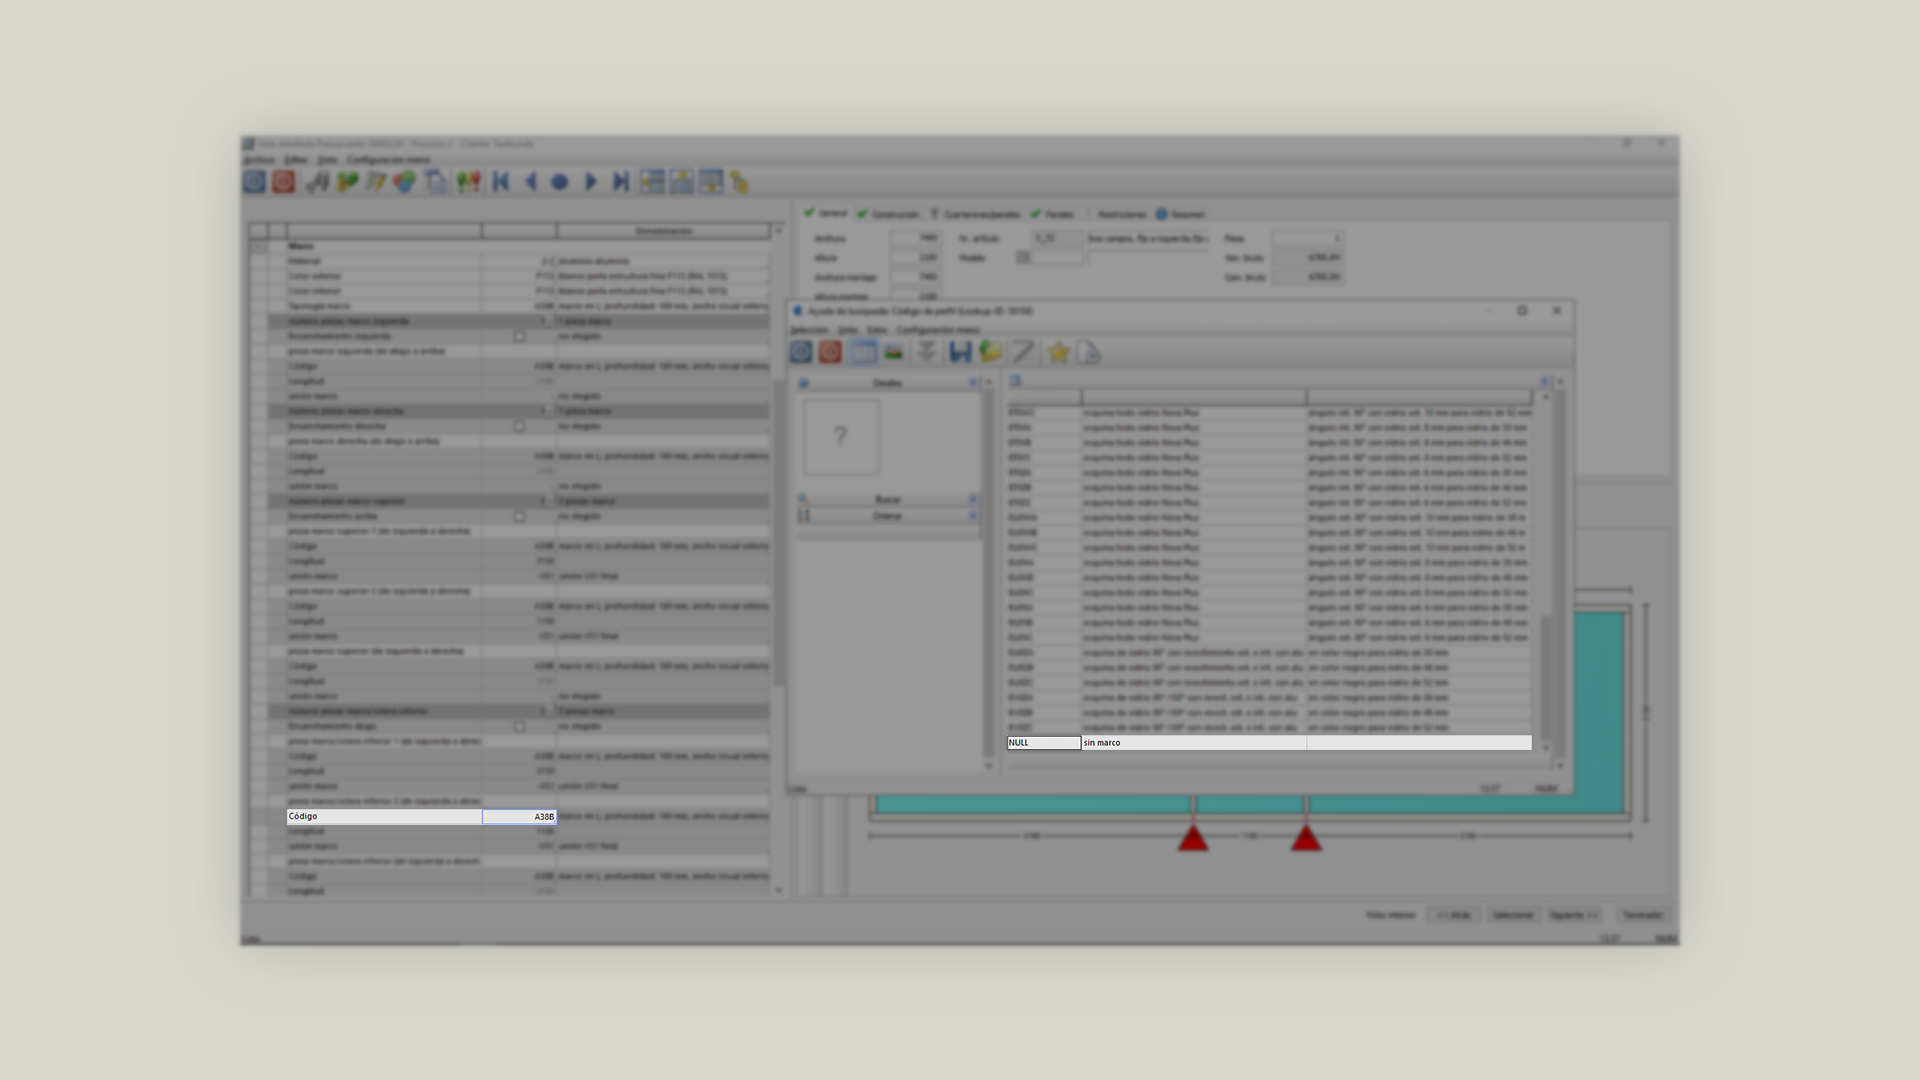This screenshot has height=1080, width=1920.
Task: Click the Terminar button at bottom right
Action: click(1642, 915)
